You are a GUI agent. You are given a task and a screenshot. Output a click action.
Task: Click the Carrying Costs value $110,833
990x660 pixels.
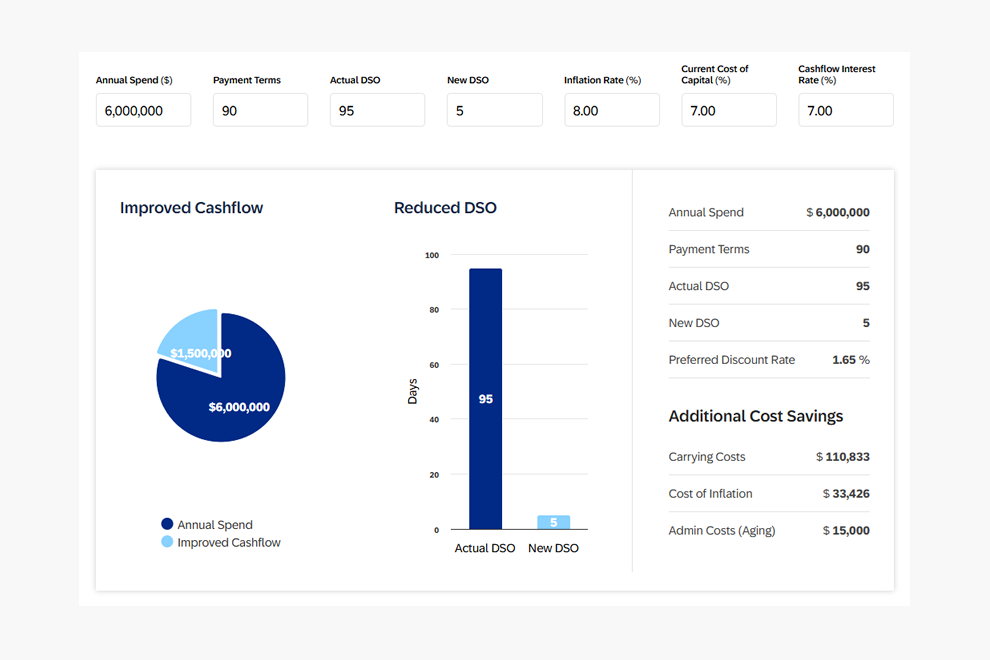point(845,457)
